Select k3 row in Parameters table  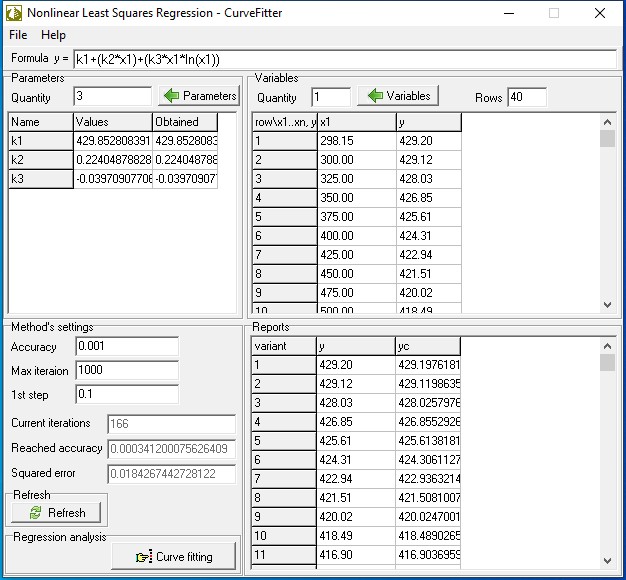(x=40, y=179)
